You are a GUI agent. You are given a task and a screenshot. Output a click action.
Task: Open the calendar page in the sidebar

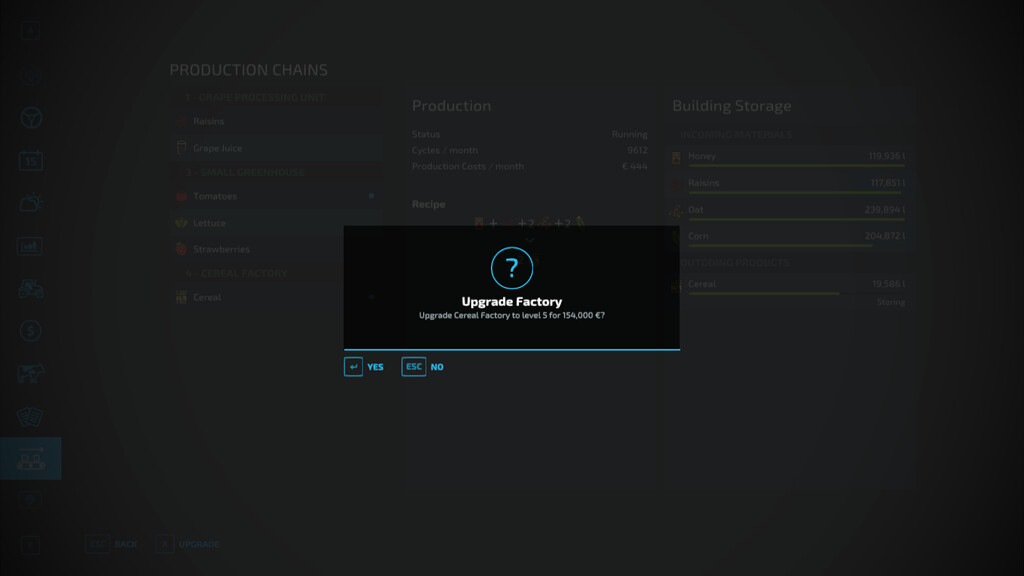(31, 161)
